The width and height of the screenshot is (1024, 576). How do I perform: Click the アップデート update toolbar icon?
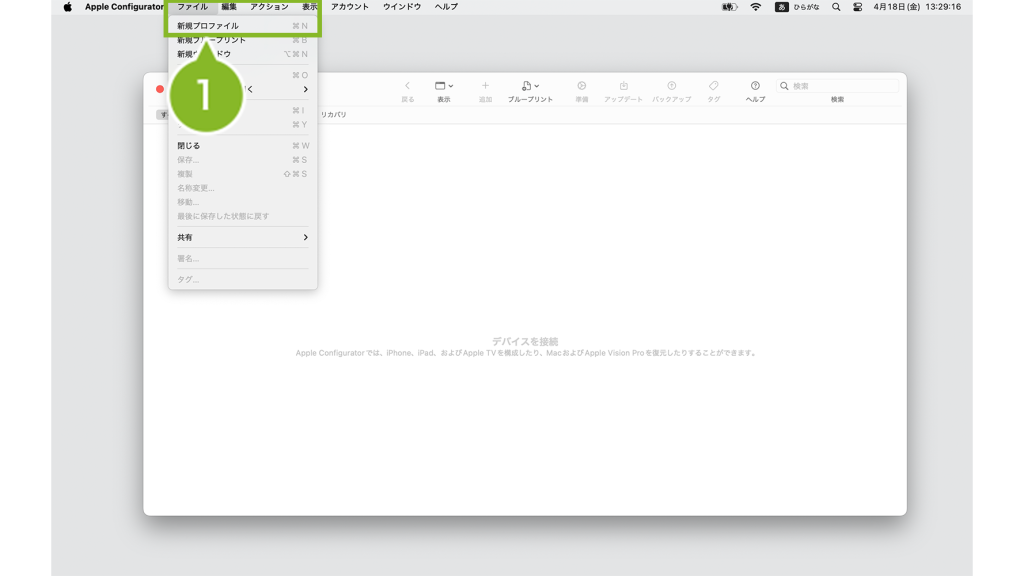(624, 86)
